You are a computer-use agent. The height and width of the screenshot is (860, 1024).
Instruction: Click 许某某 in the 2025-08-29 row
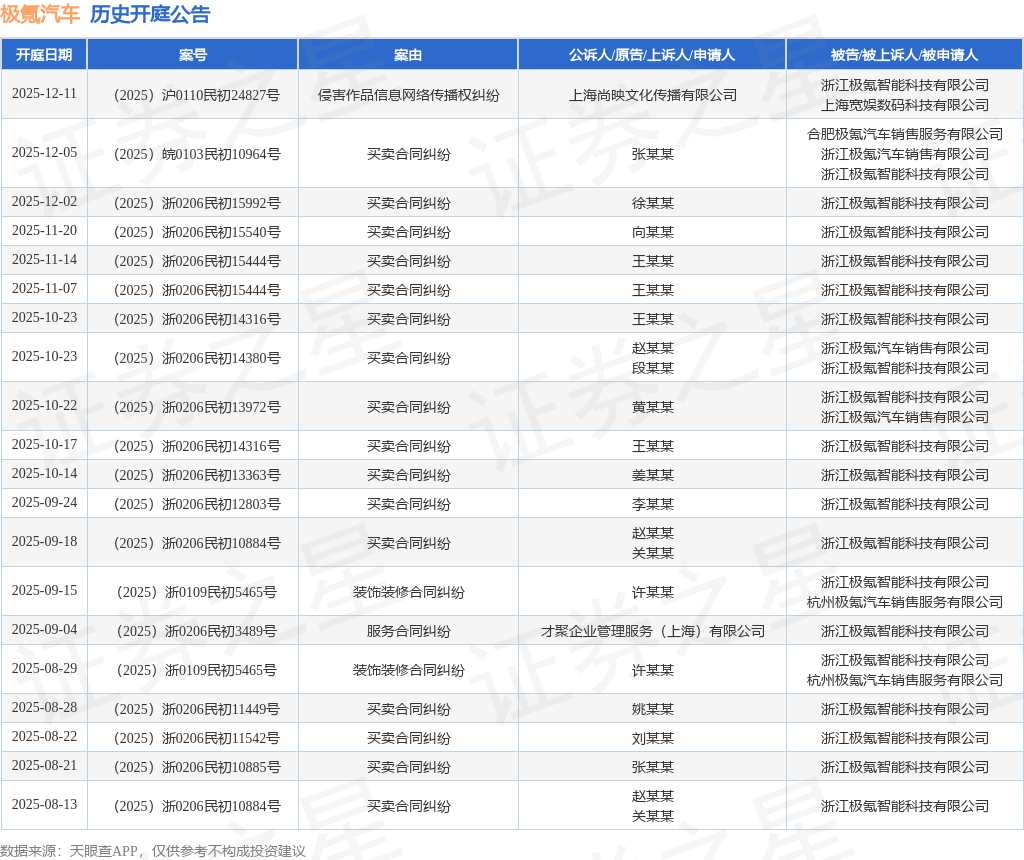click(x=652, y=670)
